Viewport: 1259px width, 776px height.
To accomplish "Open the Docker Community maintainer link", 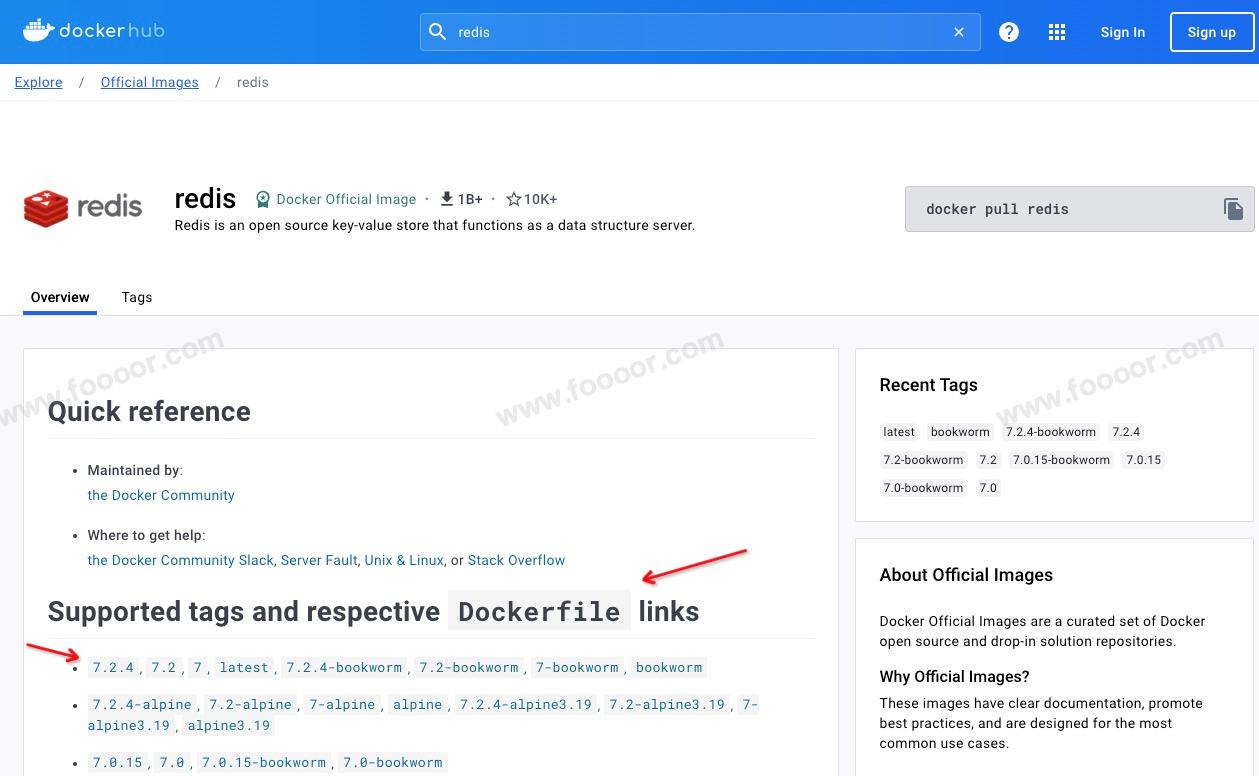I will (161, 495).
